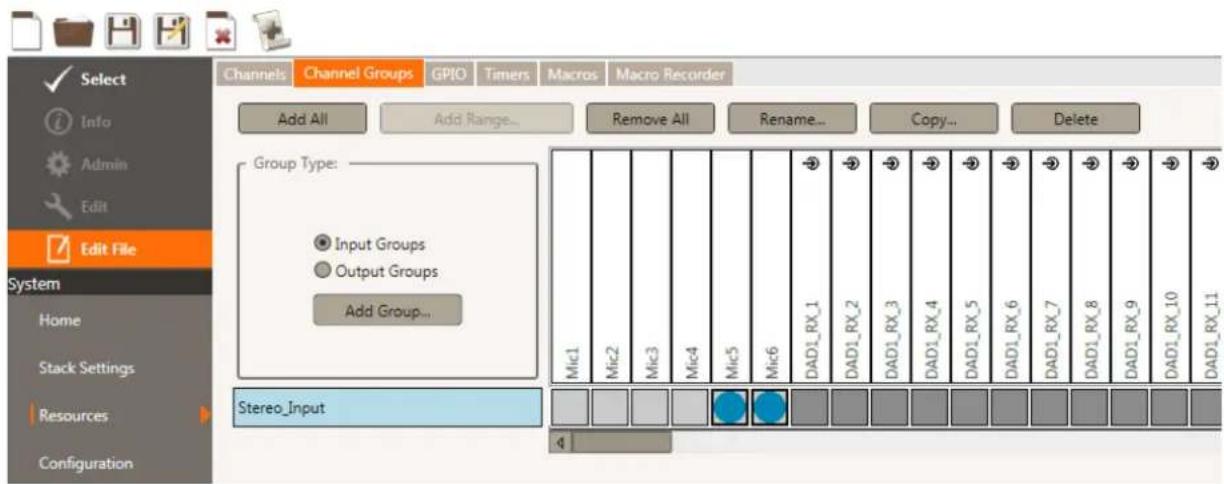Click the arrow icon above DAD1_RX_3
The width and height of the screenshot is (1224, 484).
[891, 162]
